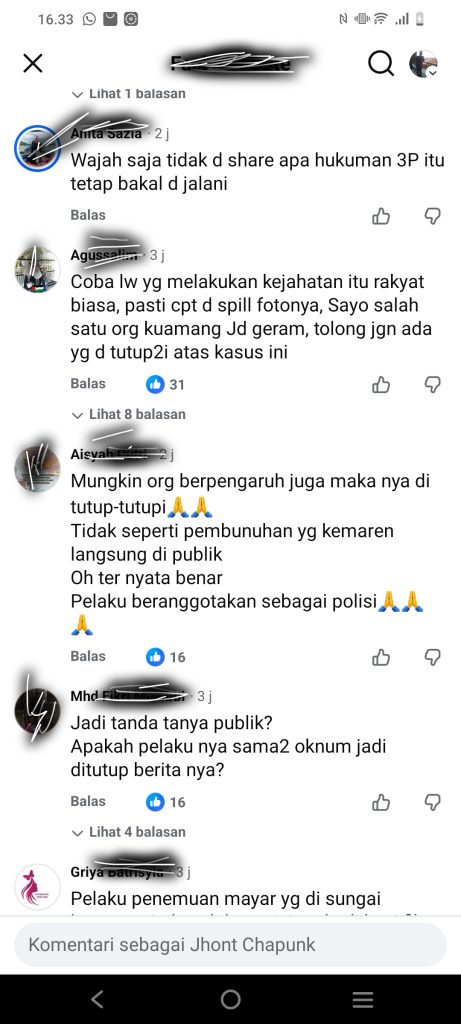Like the 'Jadi tanda tanya publik' comment
Viewport: 461px width, 1024px height.
(x=381, y=802)
